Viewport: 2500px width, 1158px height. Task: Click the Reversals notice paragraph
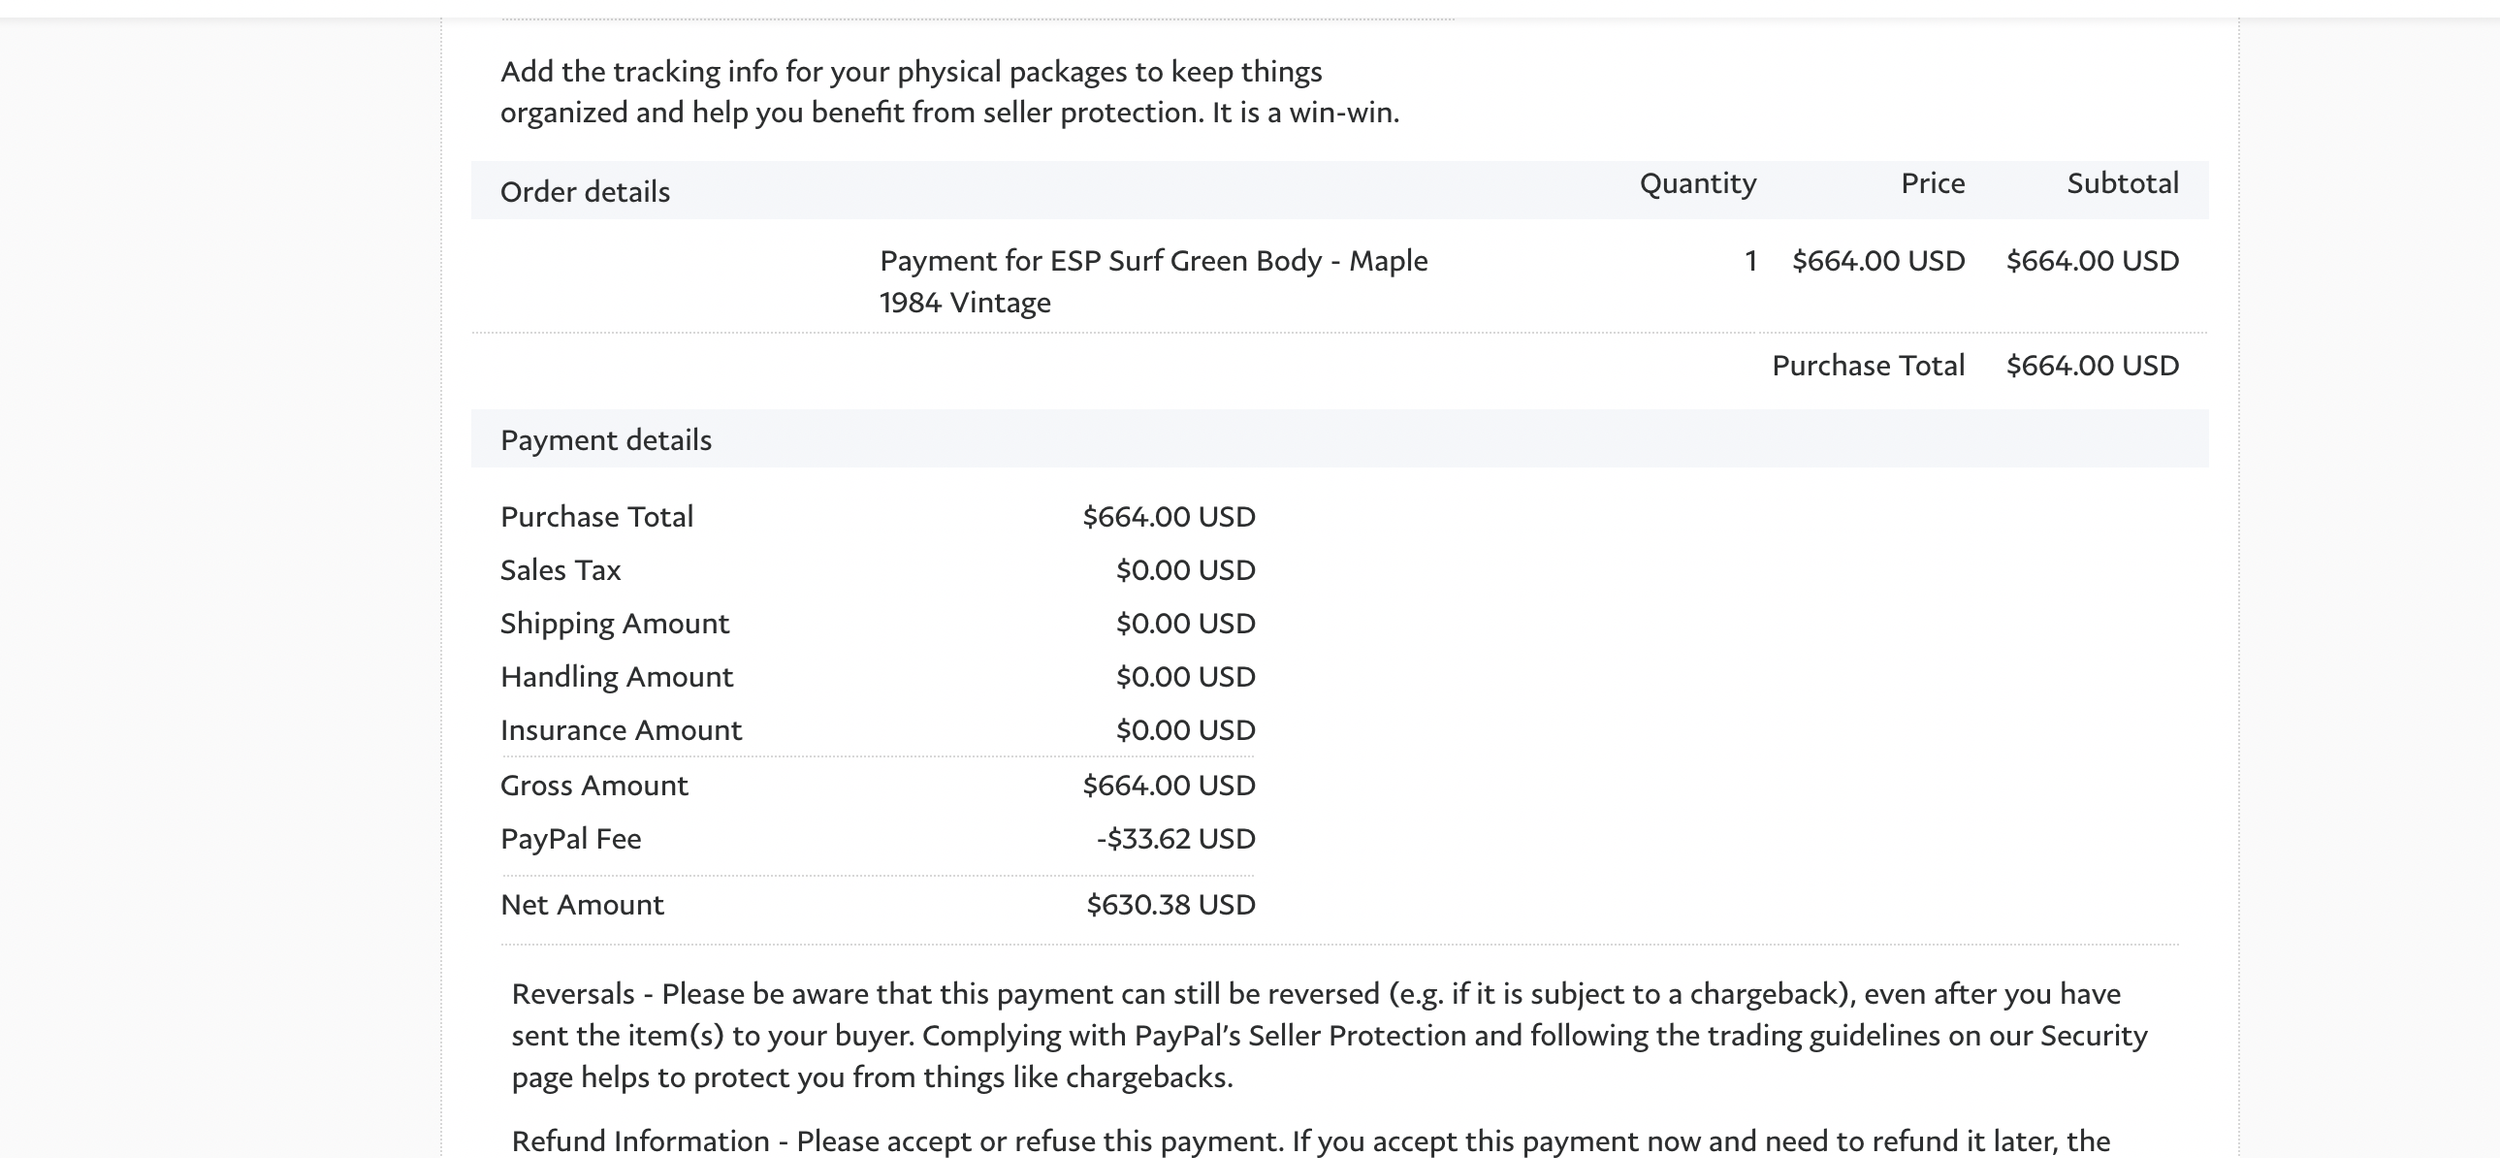tap(1328, 1035)
